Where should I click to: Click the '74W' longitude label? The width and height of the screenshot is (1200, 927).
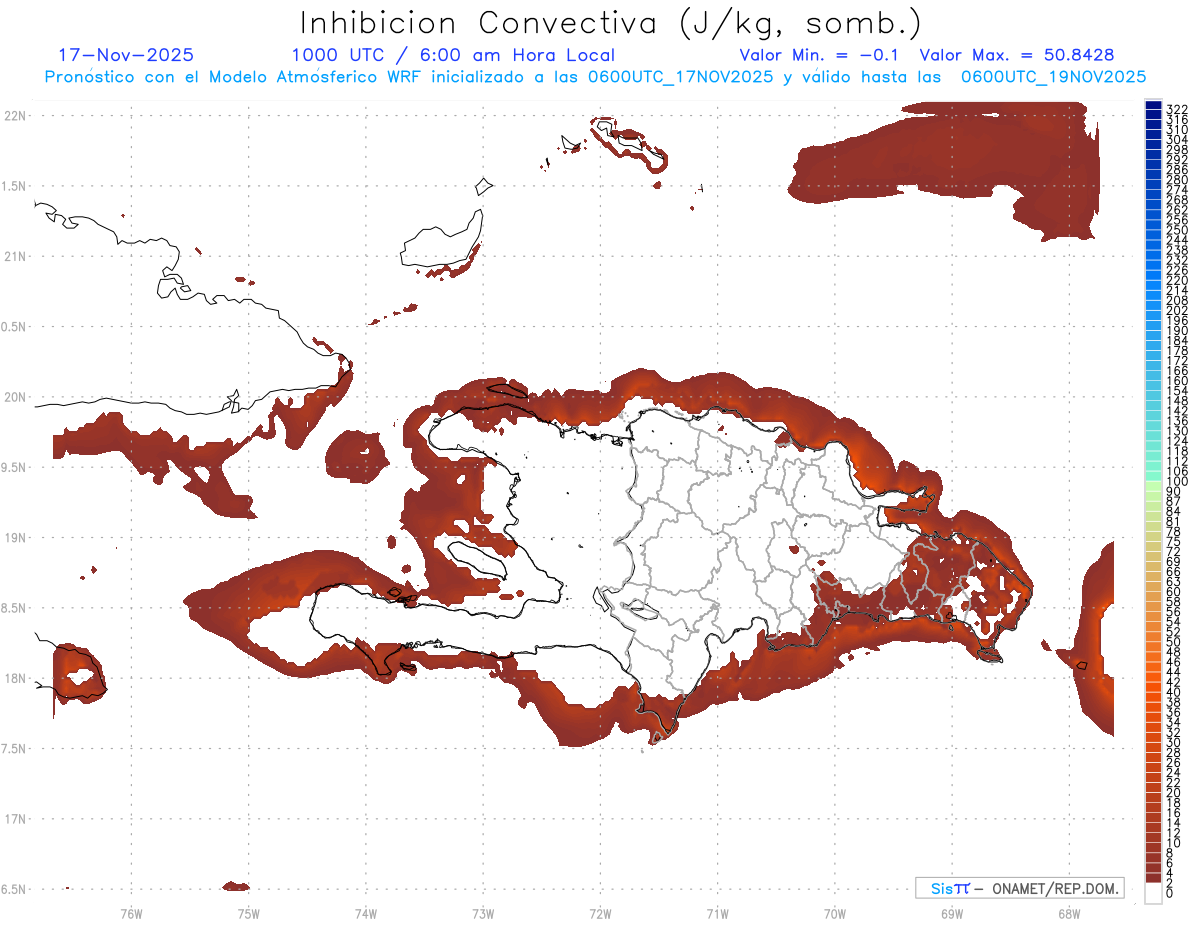point(366,914)
